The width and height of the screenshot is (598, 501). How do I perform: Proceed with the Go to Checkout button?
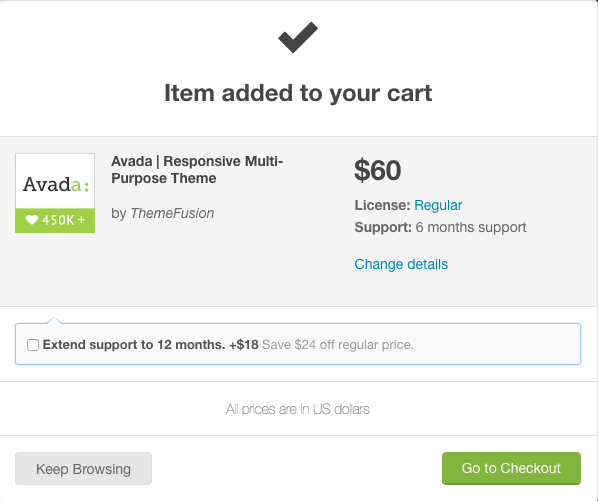coord(511,468)
